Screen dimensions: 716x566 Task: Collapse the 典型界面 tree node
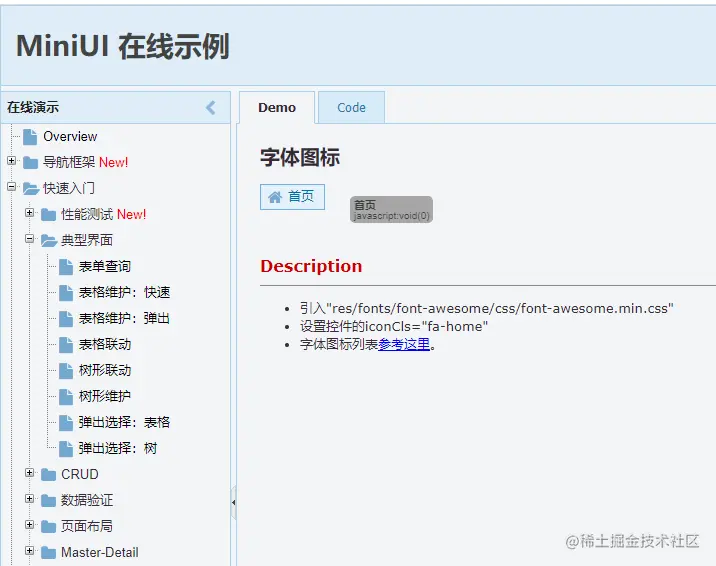(30, 239)
